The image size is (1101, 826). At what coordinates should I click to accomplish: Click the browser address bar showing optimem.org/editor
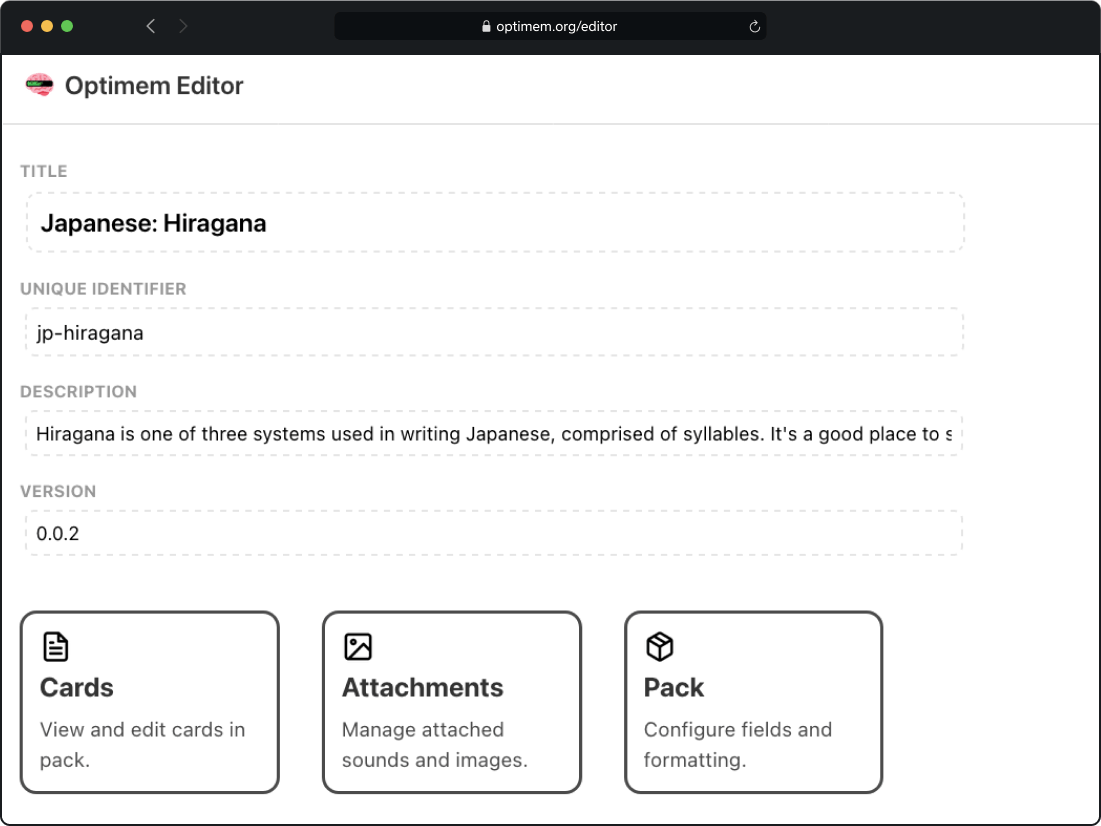550,26
